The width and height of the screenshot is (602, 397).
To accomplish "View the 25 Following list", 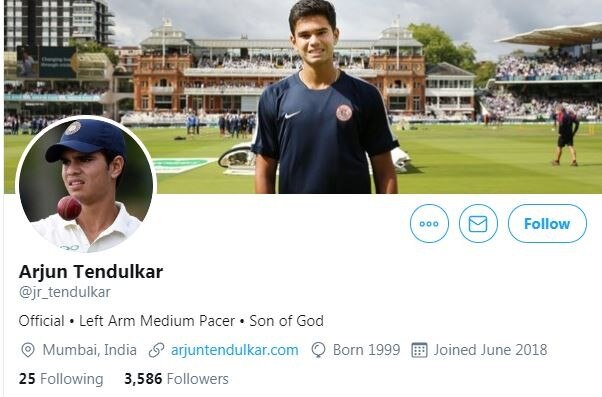I will 61,379.
